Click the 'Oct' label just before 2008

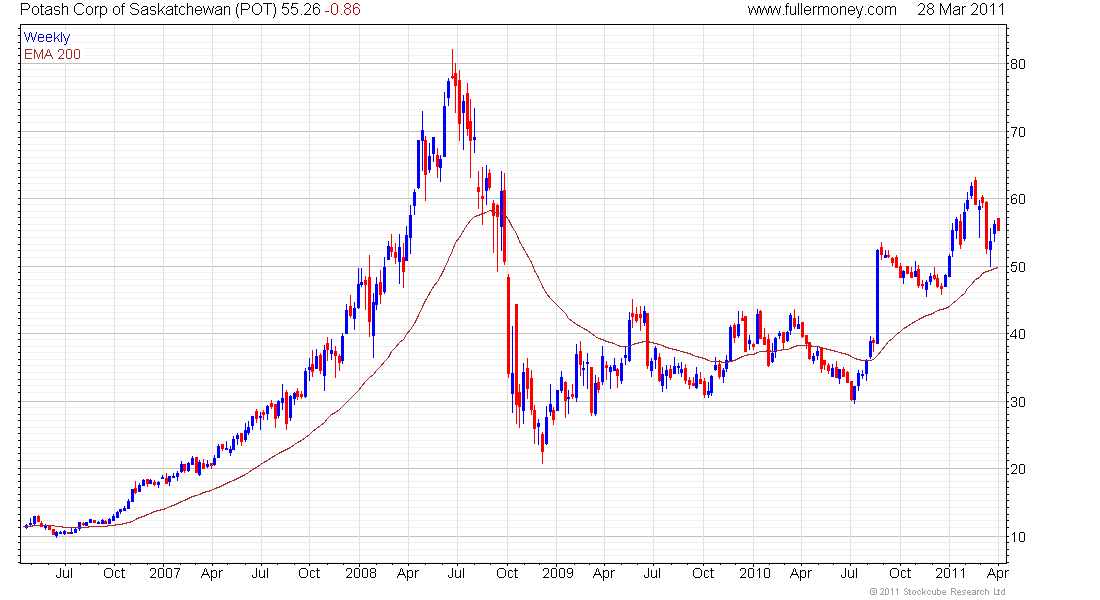[x=309, y=573]
